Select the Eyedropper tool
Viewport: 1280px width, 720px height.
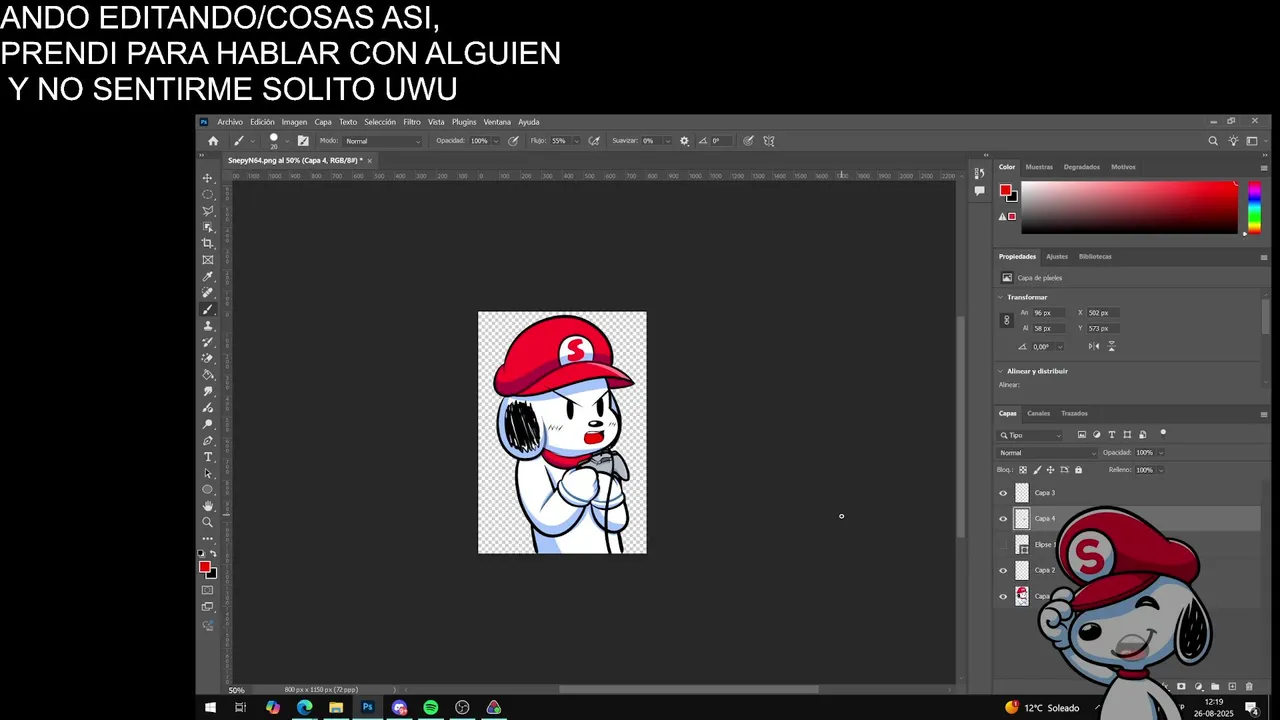(208, 276)
